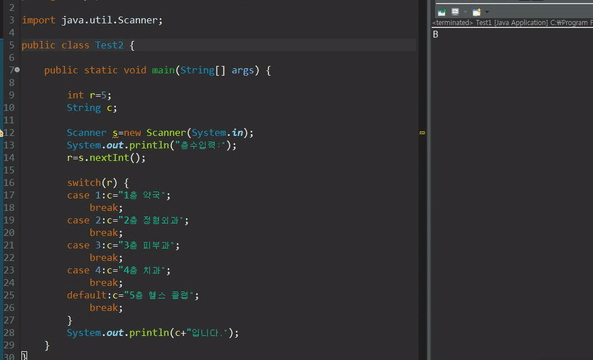
Task: Click the default case line
Action: (133, 295)
